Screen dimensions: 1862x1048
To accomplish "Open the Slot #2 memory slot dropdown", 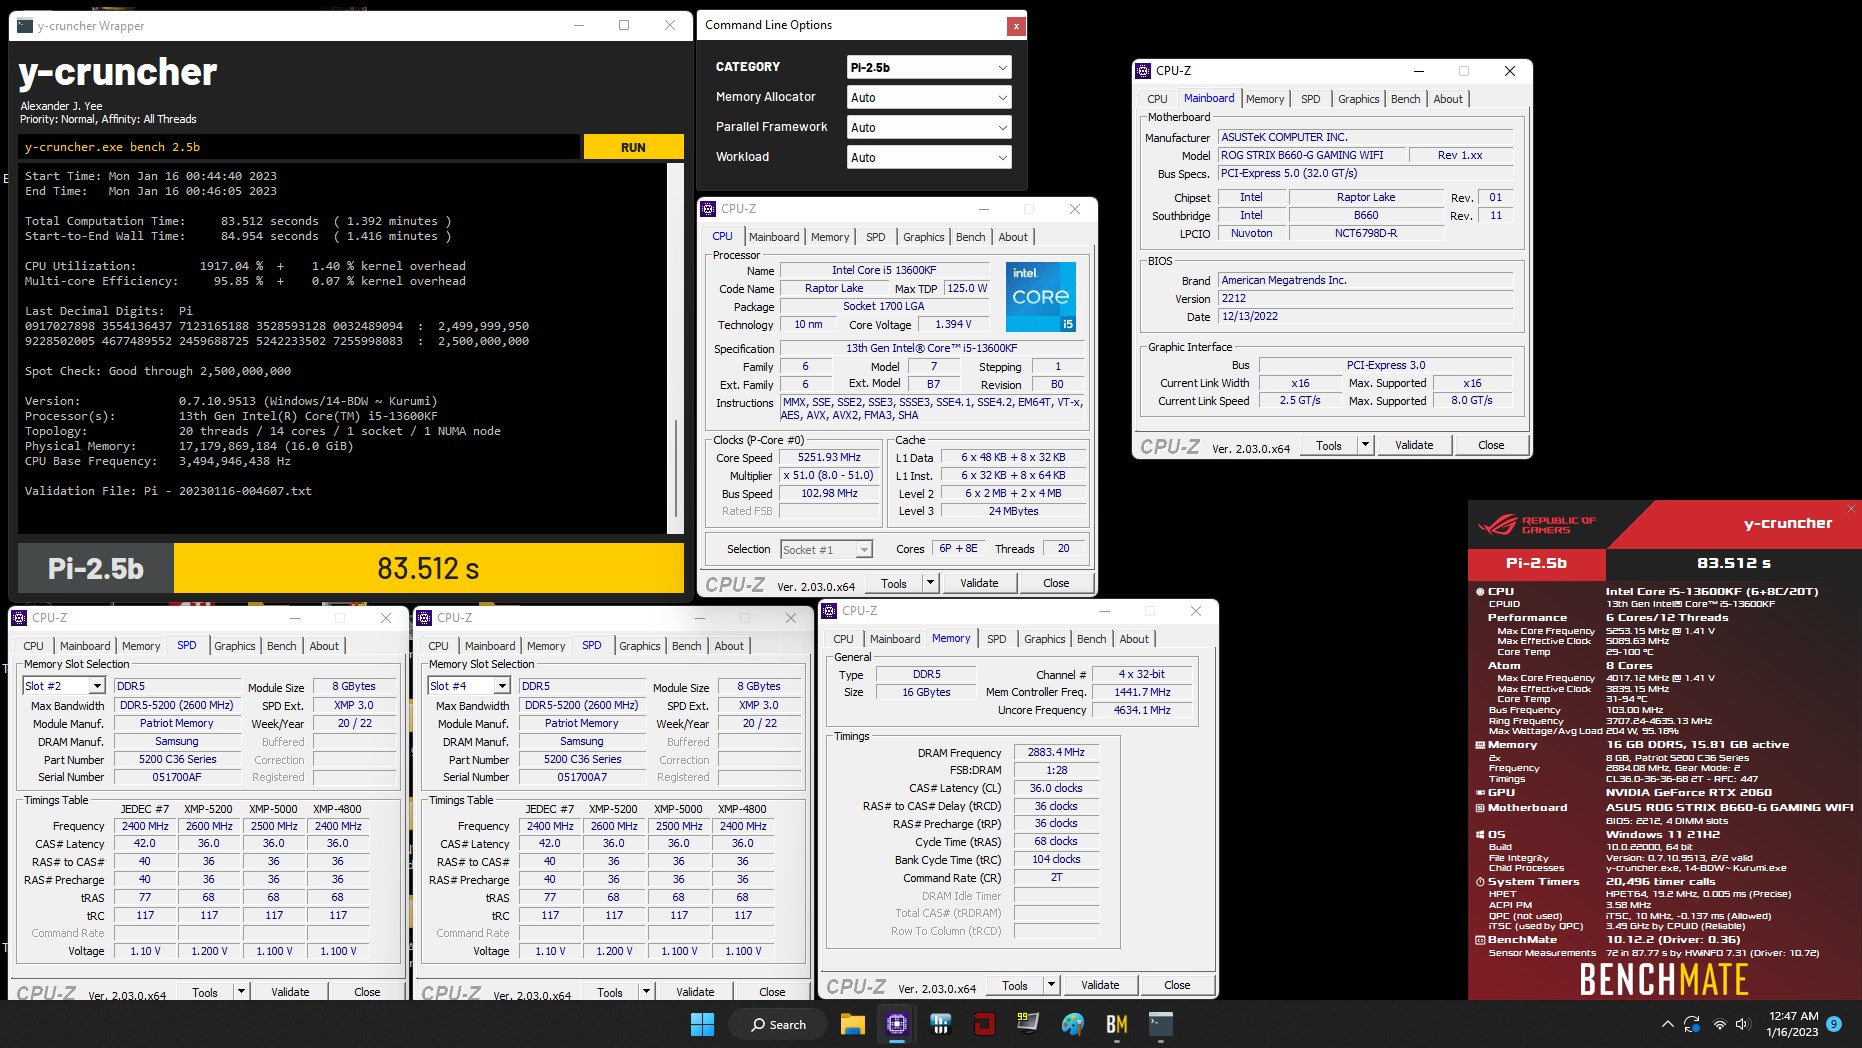I will pyautogui.click(x=64, y=686).
